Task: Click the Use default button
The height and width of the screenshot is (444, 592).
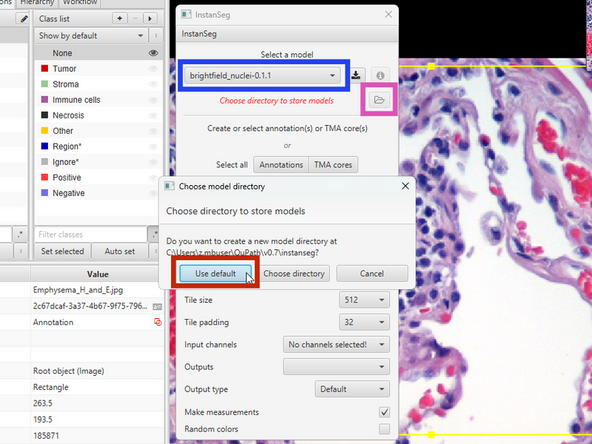Action: (x=215, y=273)
